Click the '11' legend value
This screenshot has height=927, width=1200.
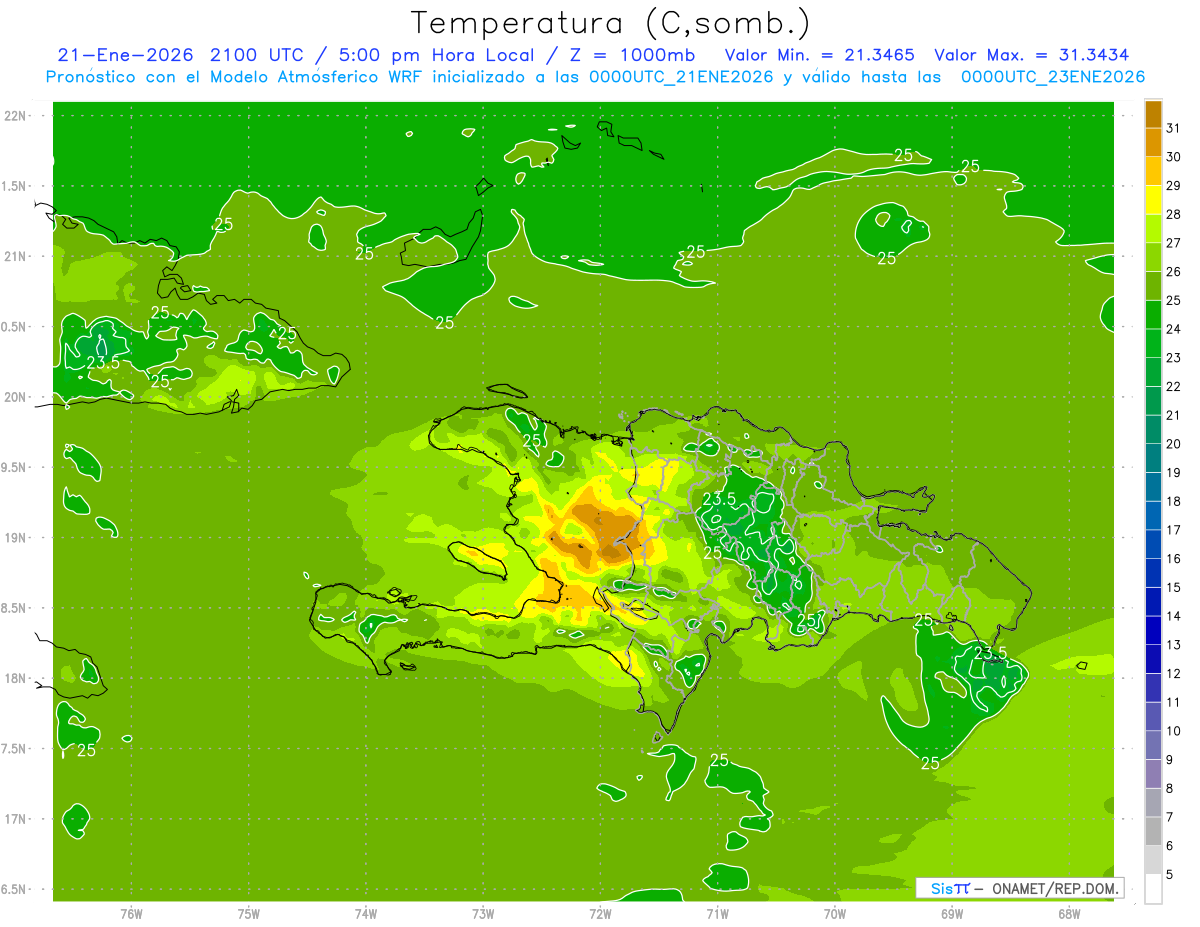click(1173, 702)
